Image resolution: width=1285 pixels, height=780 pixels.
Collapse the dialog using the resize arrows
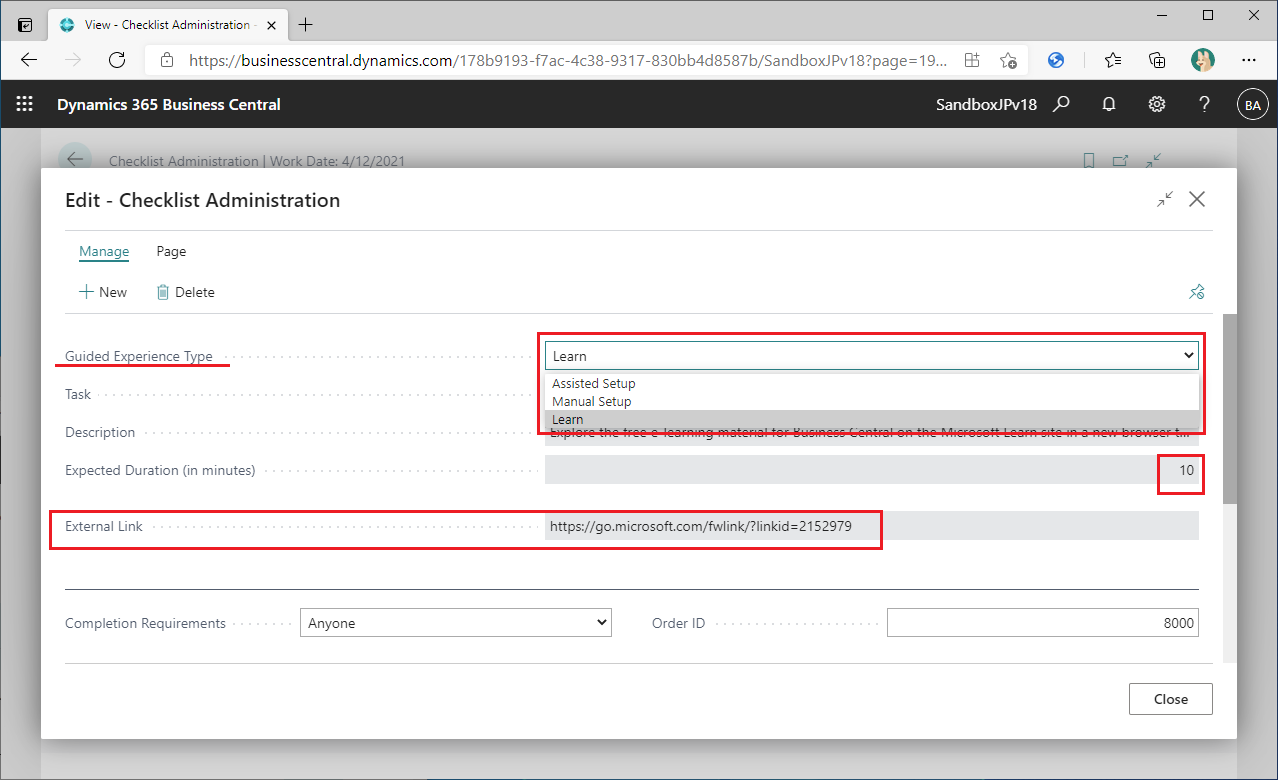(1164, 199)
